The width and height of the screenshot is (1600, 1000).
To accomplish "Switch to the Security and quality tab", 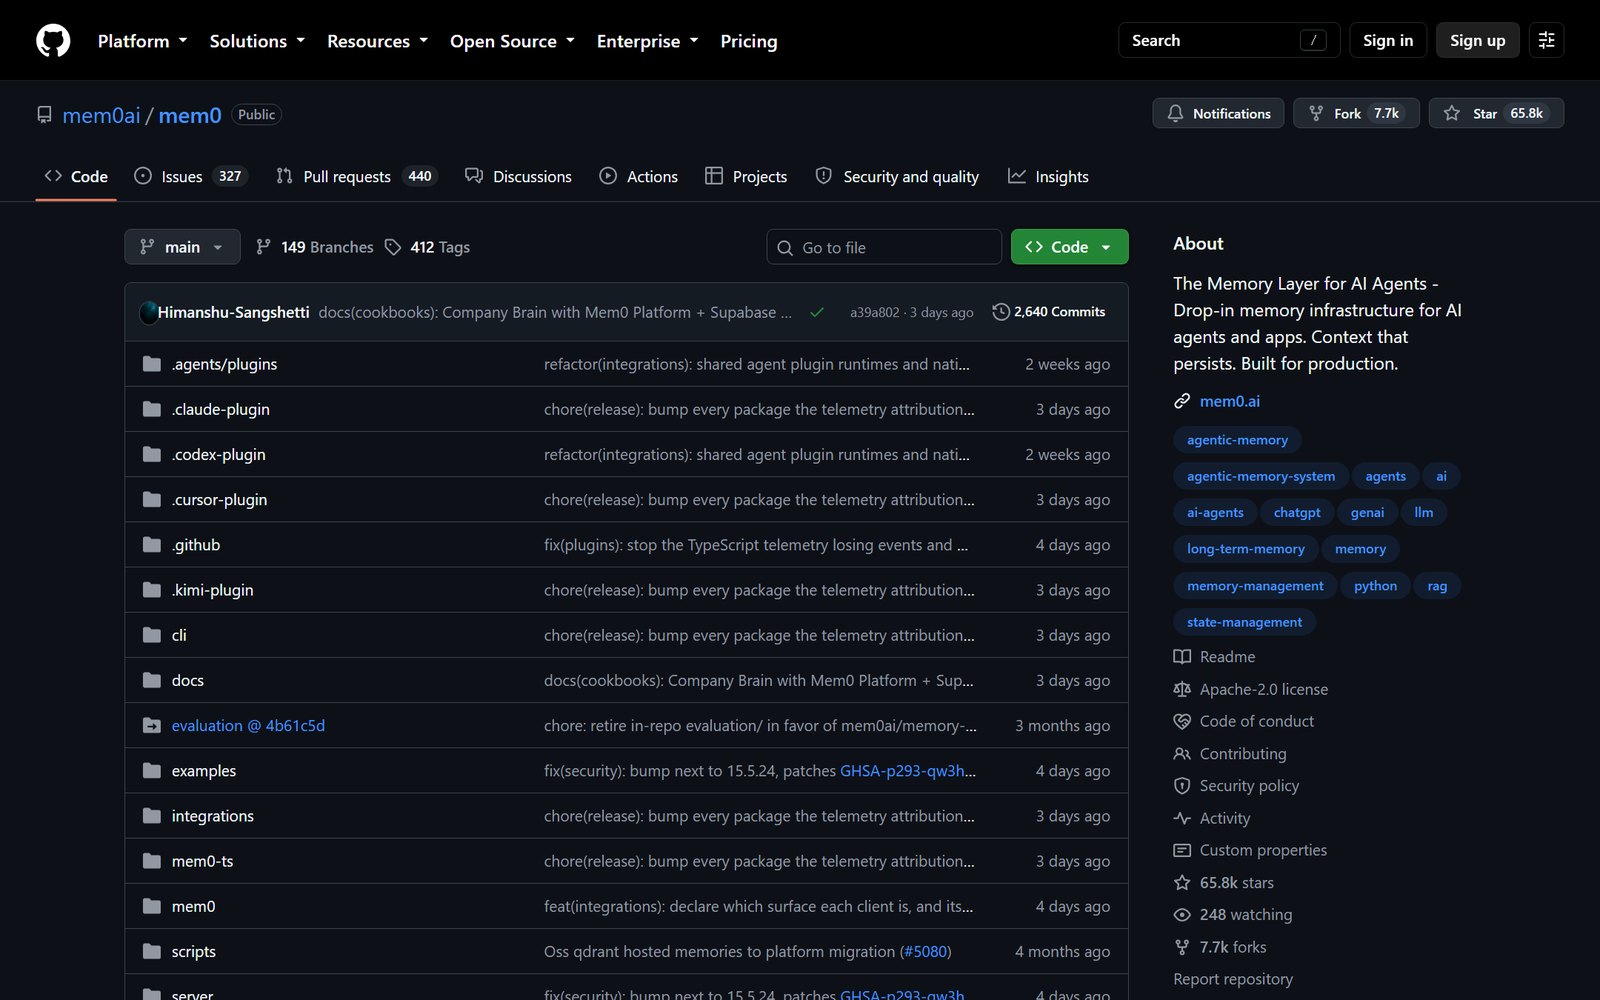I will click(x=897, y=176).
